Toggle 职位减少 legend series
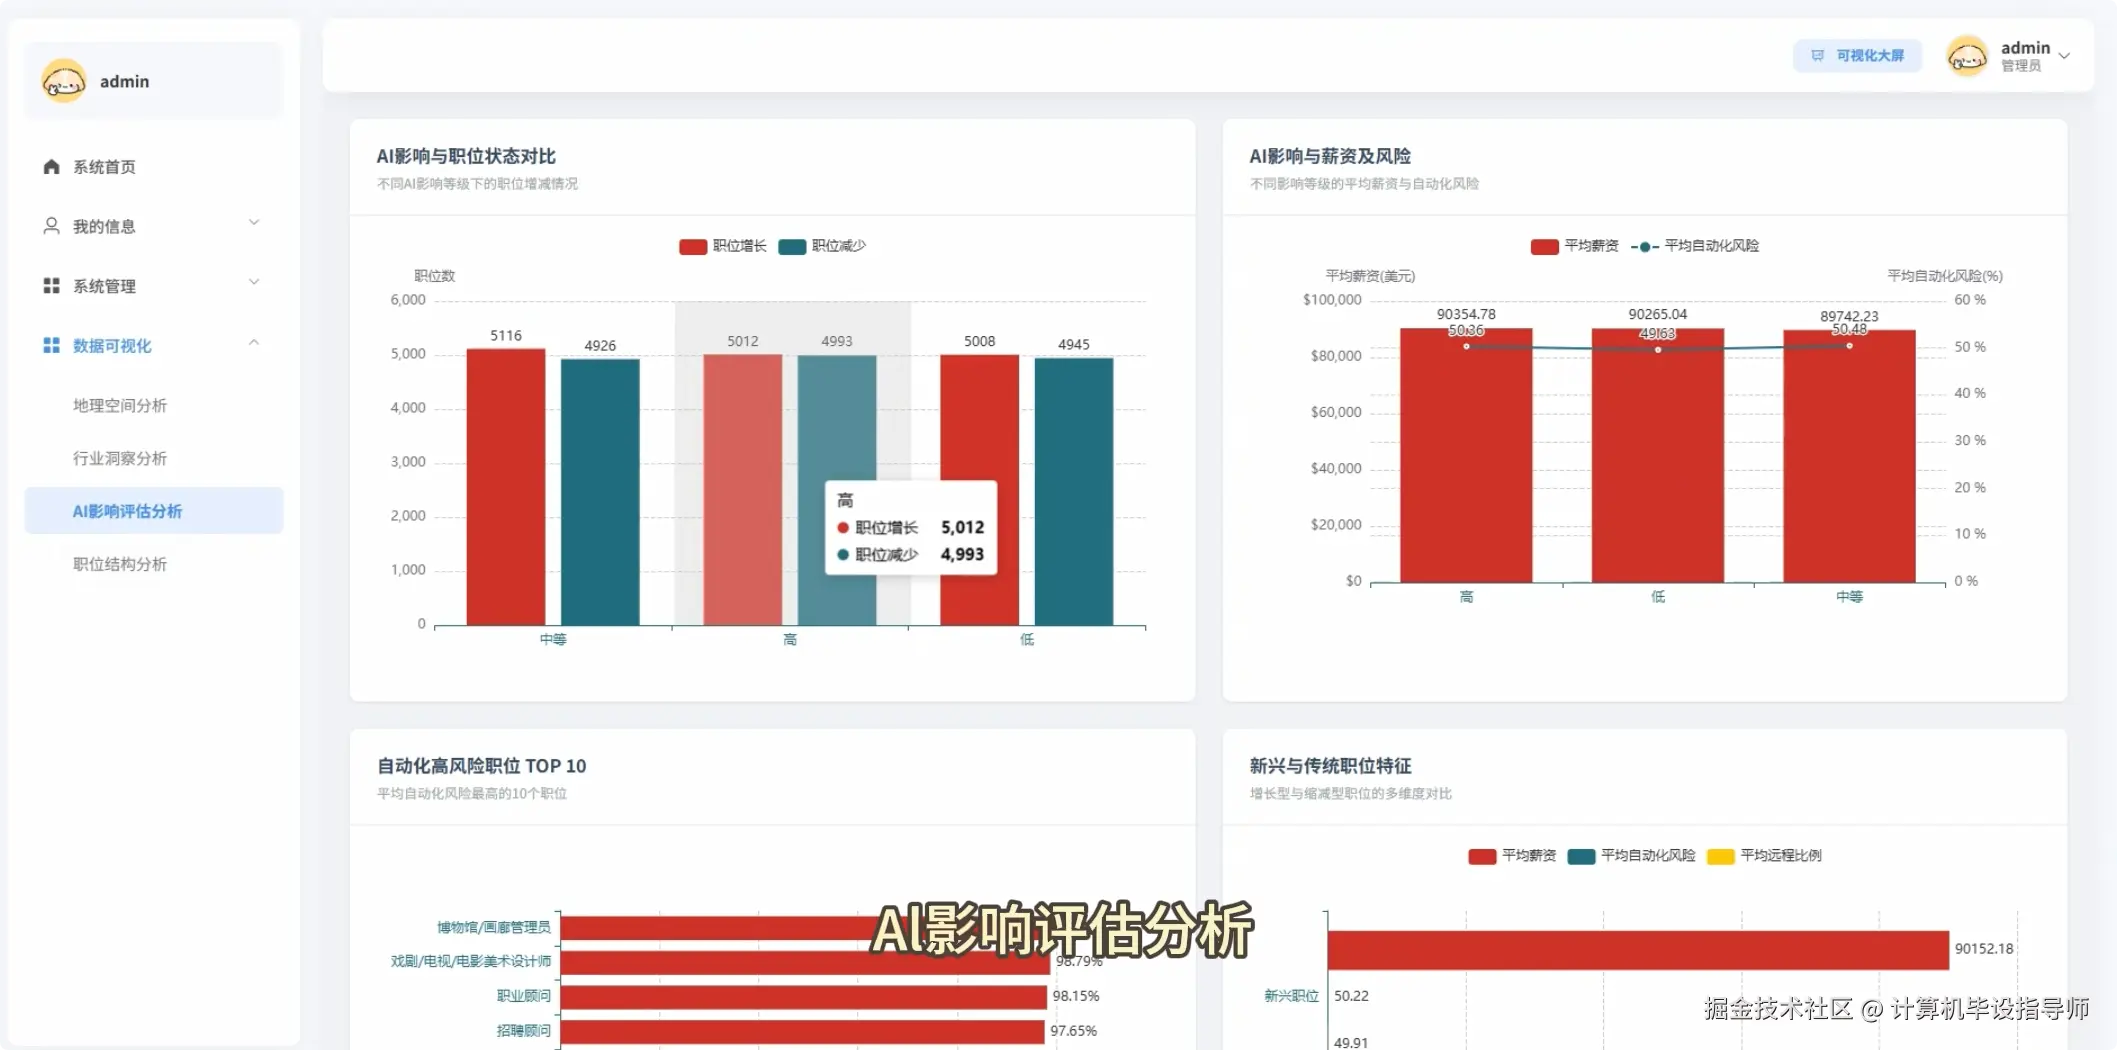The width and height of the screenshot is (2117, 1050). click(822, 246)
